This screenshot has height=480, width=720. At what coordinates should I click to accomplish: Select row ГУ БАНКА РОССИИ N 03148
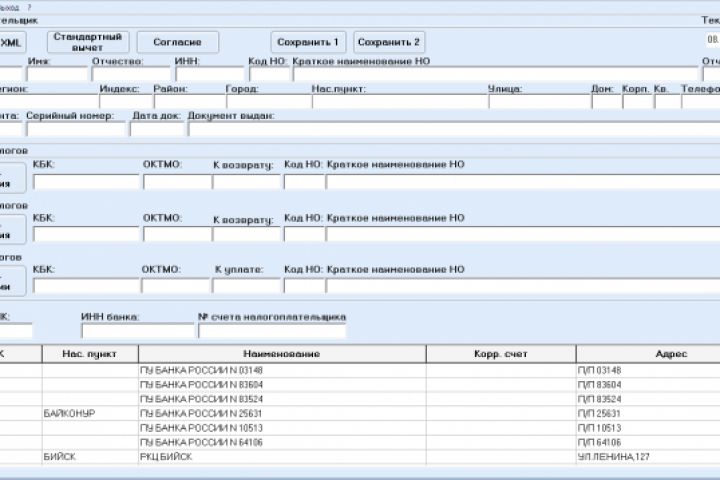click(360, 370)
